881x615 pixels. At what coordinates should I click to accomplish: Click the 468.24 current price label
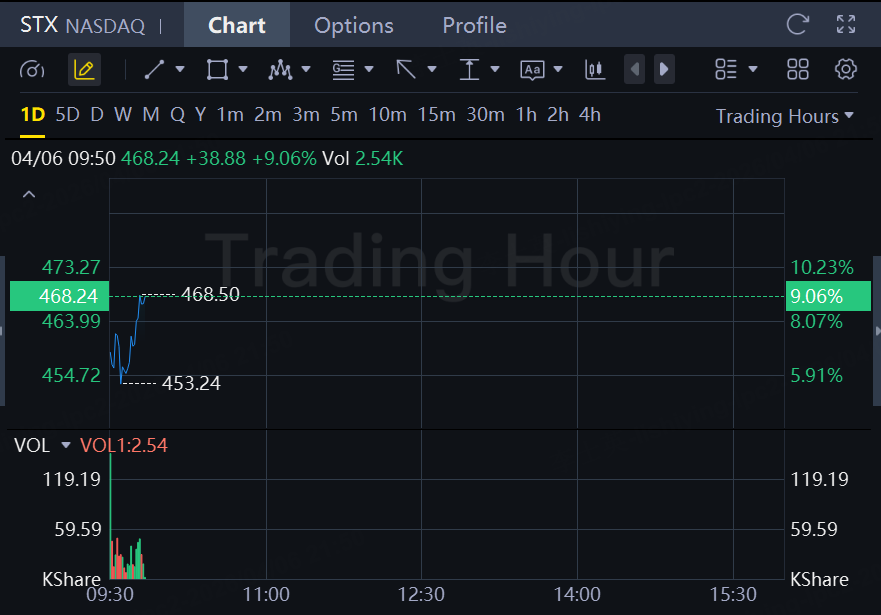[x=54, y=296]
